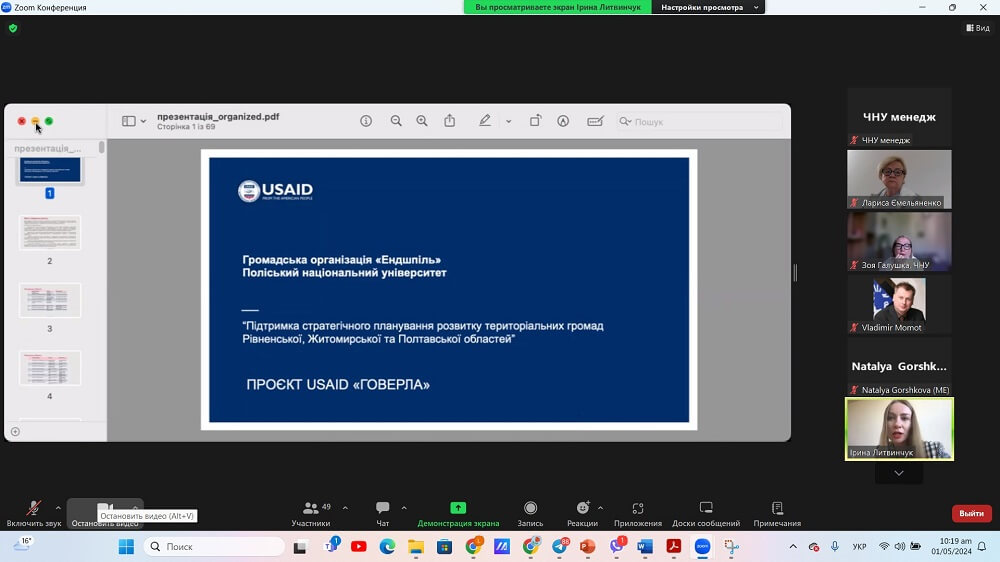Click the Windows taskbar search box

click(214, 547)
